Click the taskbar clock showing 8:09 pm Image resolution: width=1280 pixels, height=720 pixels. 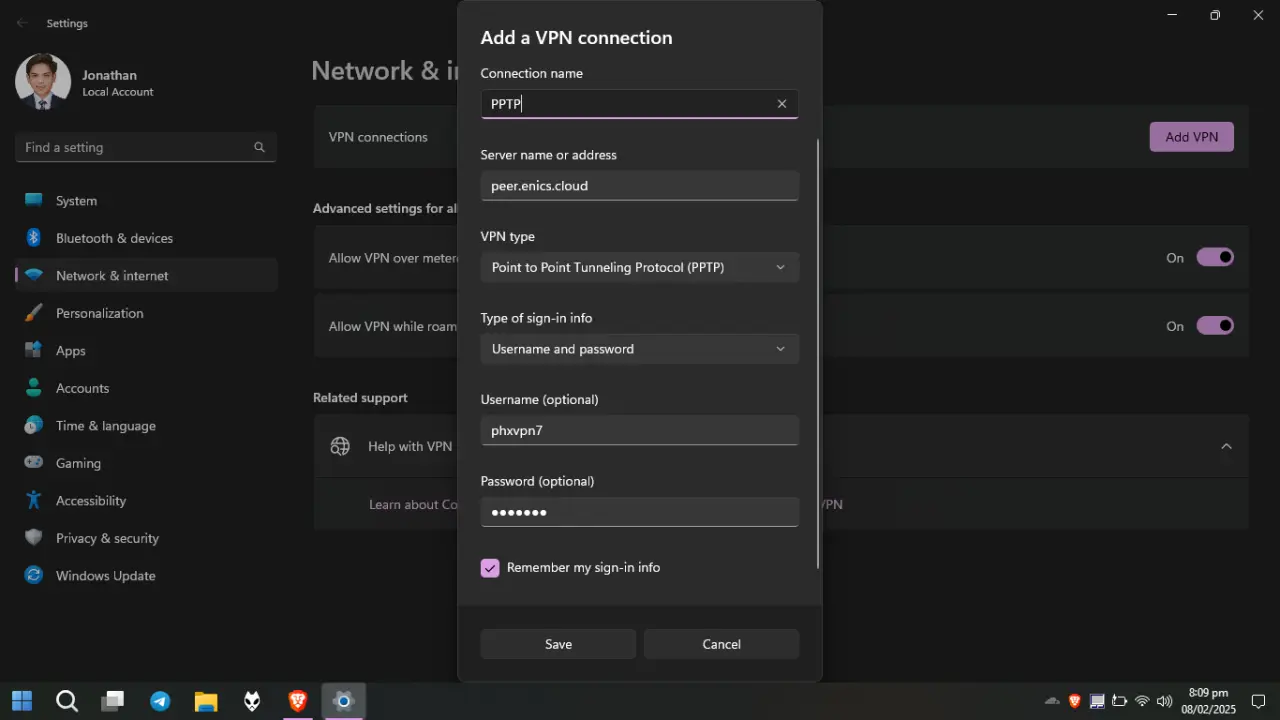click(1208, 701)
